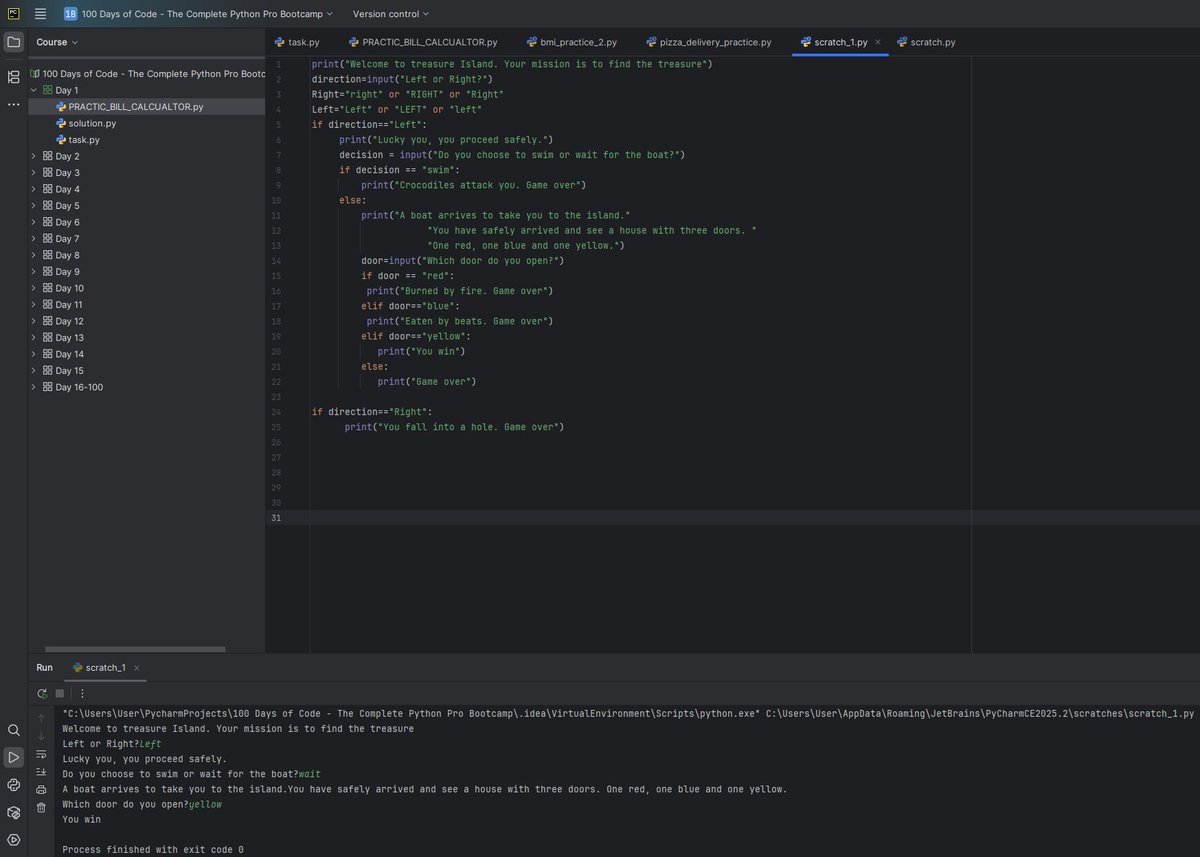Click the print console output icon

click(41, 789)
